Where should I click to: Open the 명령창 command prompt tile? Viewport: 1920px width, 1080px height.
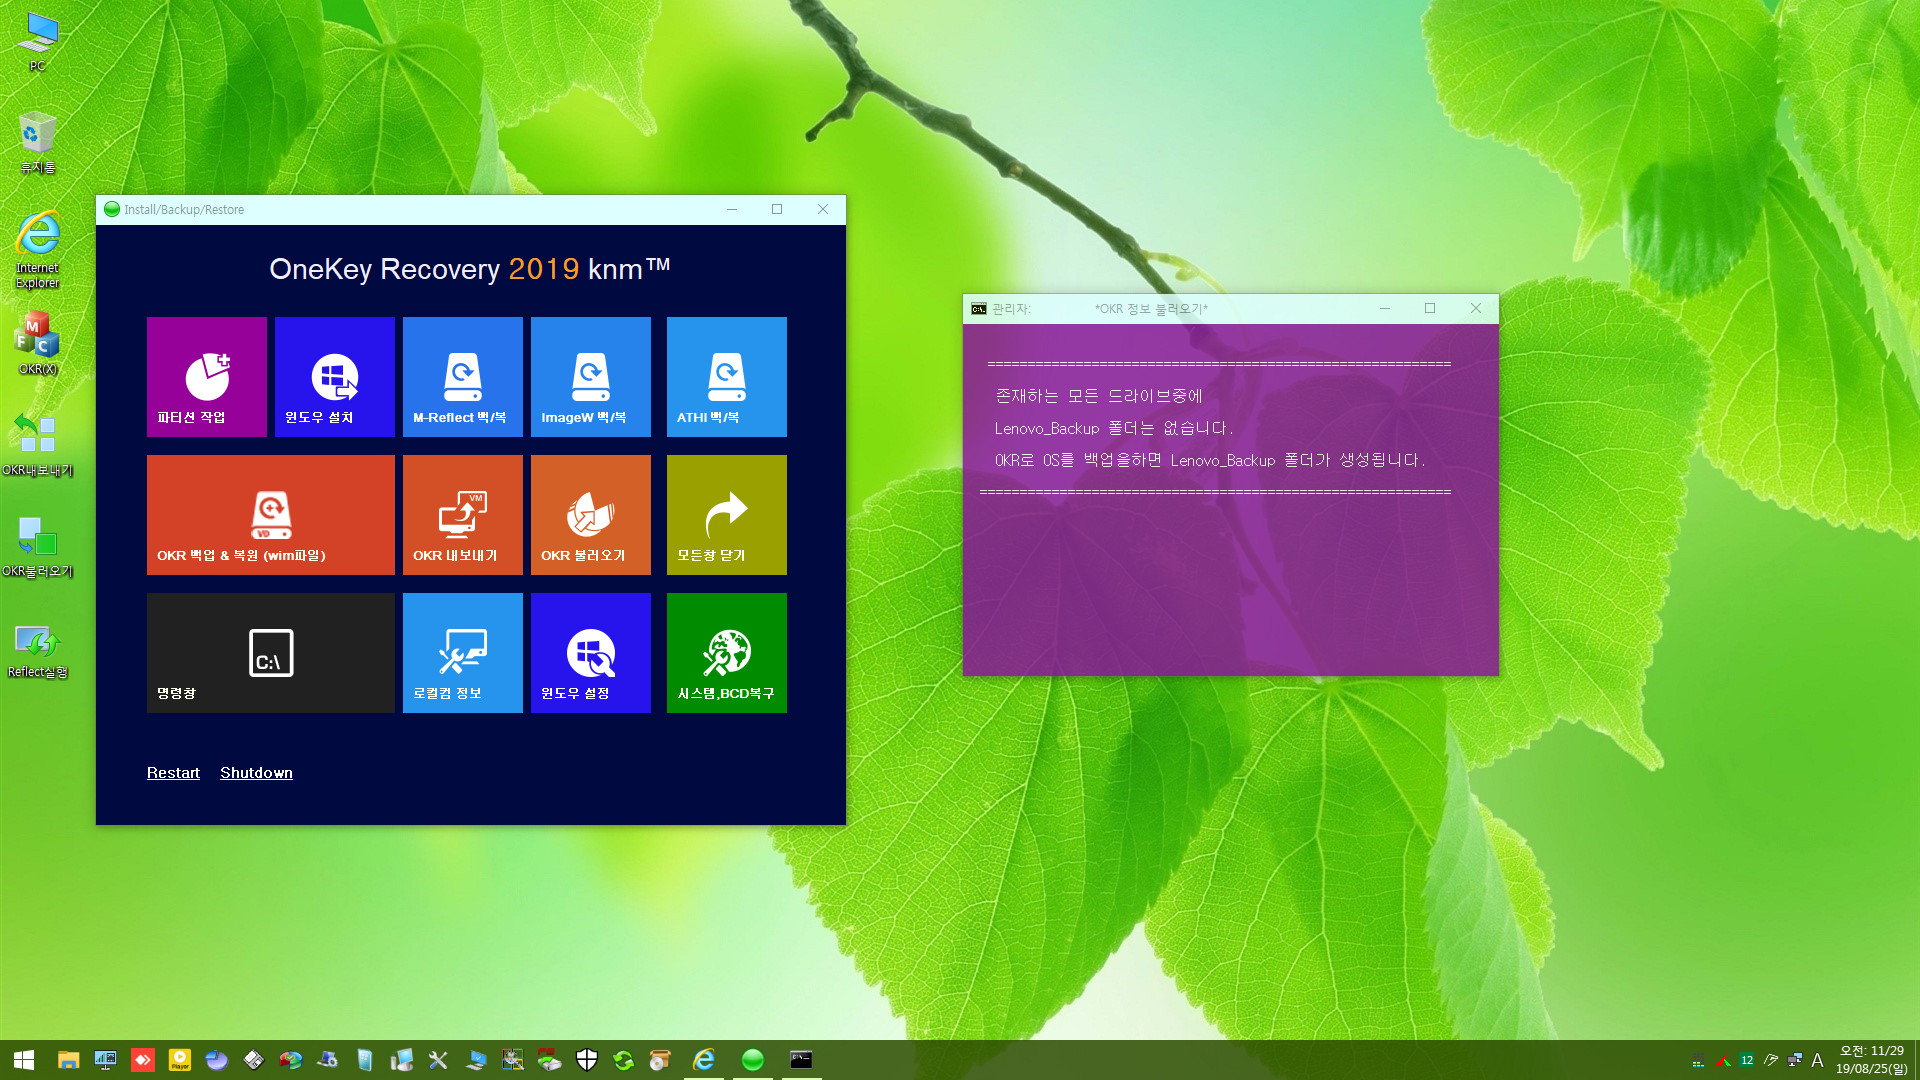click(271, 653)
